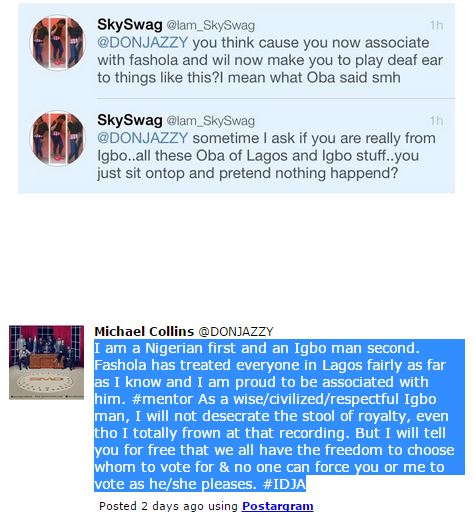
Task: Open @Iam_SkySwag handle on first tweet
Action: [210, 25]
